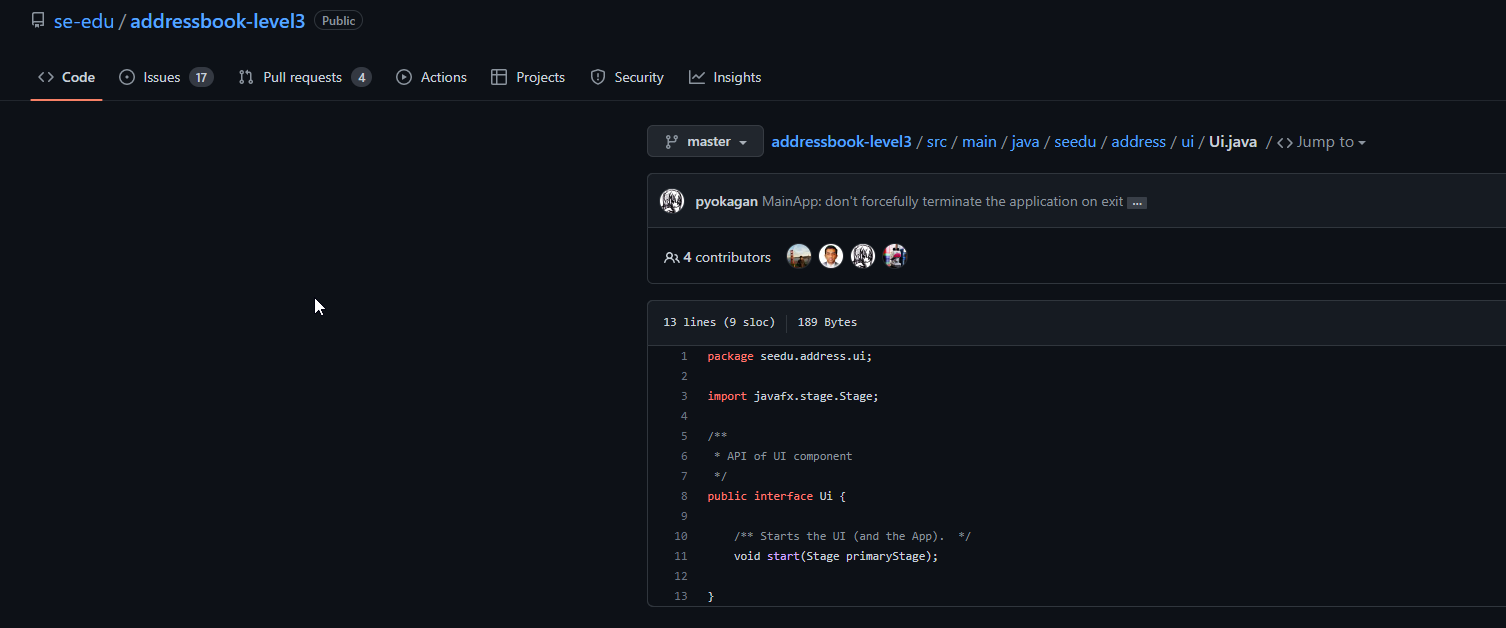Click the 'package seedu.address.ui;' code line
This screenshot has width=1506, height=628.
pyautogui.click(x=790, y=356)
